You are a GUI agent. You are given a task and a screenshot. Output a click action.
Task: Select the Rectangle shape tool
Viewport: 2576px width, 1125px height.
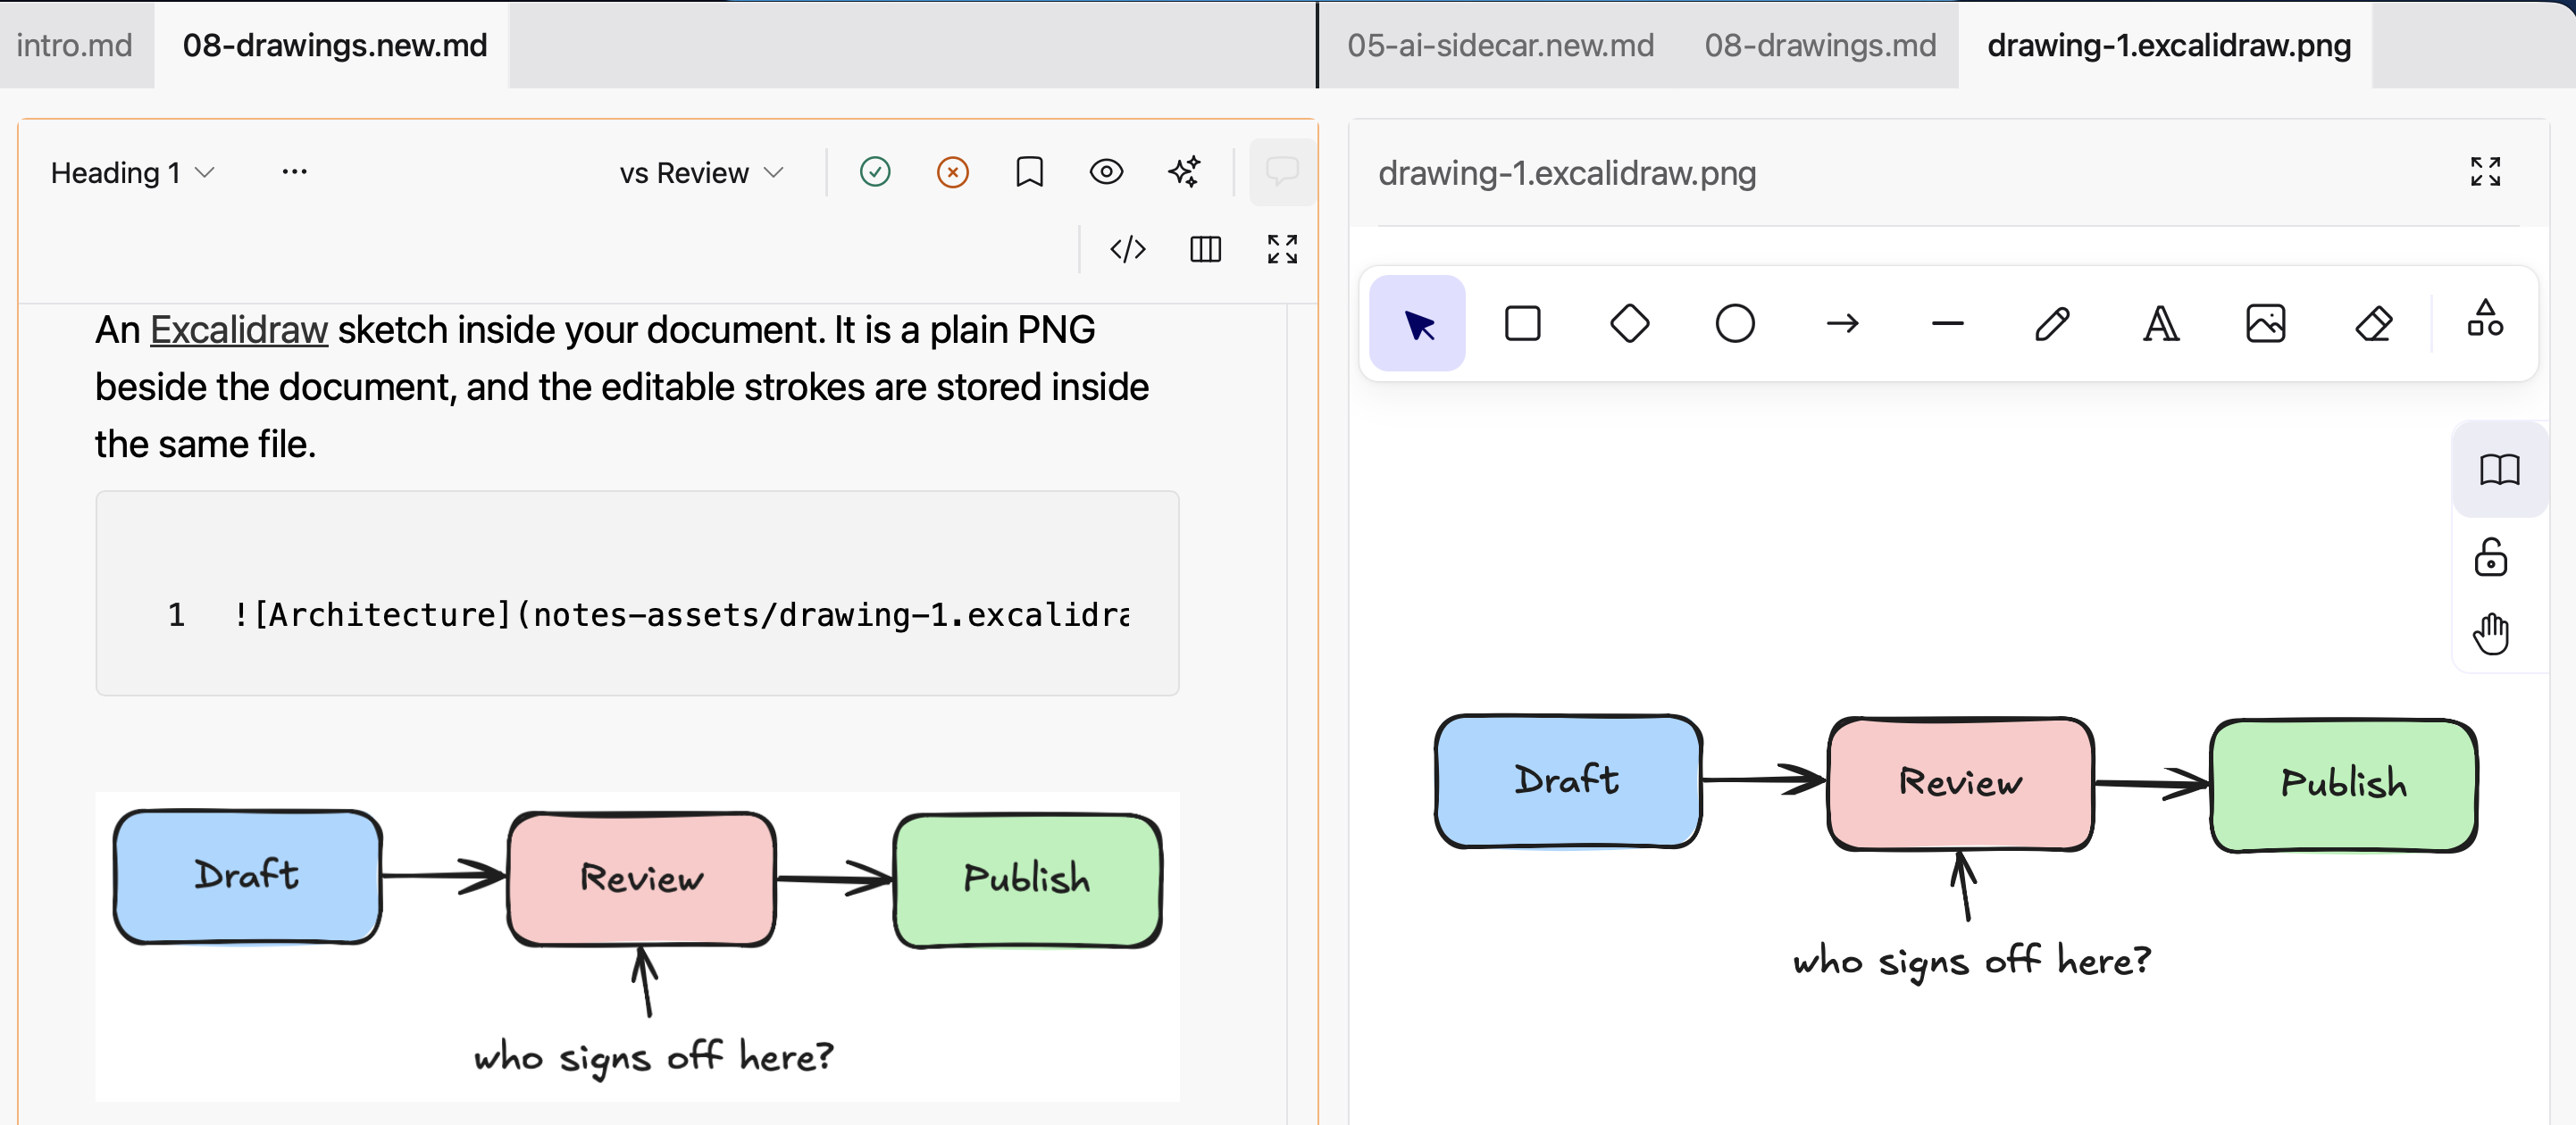click(1523, 324)
